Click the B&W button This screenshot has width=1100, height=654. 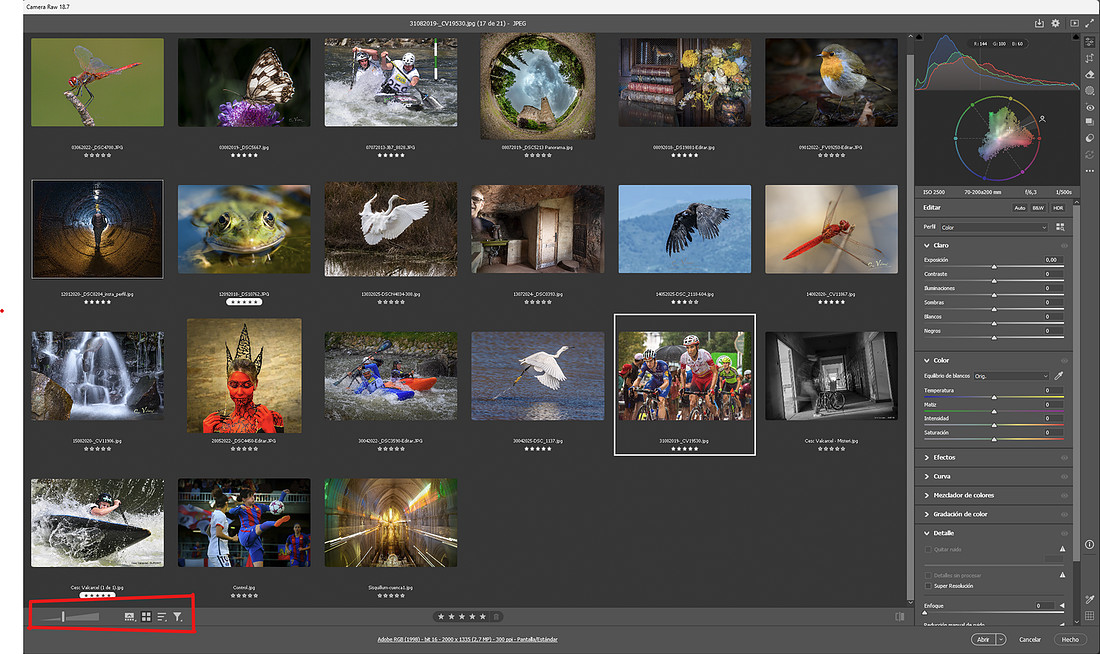click(1038, 208)
